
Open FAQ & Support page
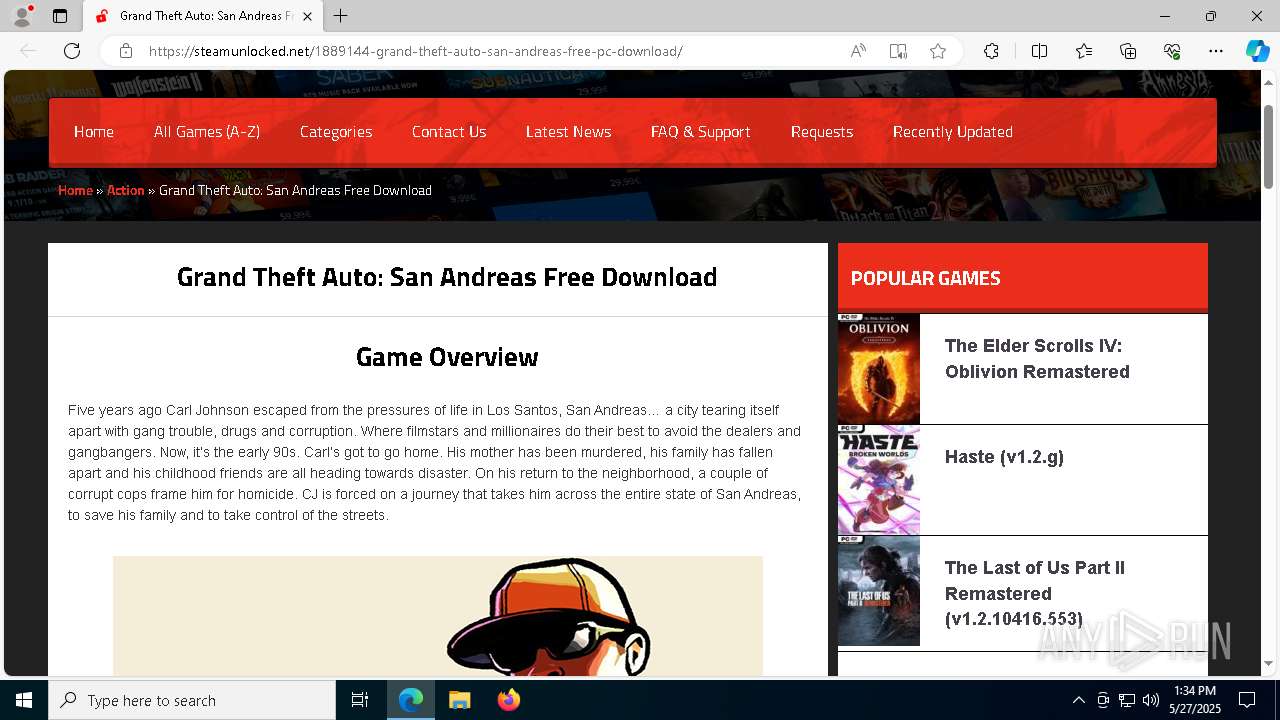tap(700, 132)
